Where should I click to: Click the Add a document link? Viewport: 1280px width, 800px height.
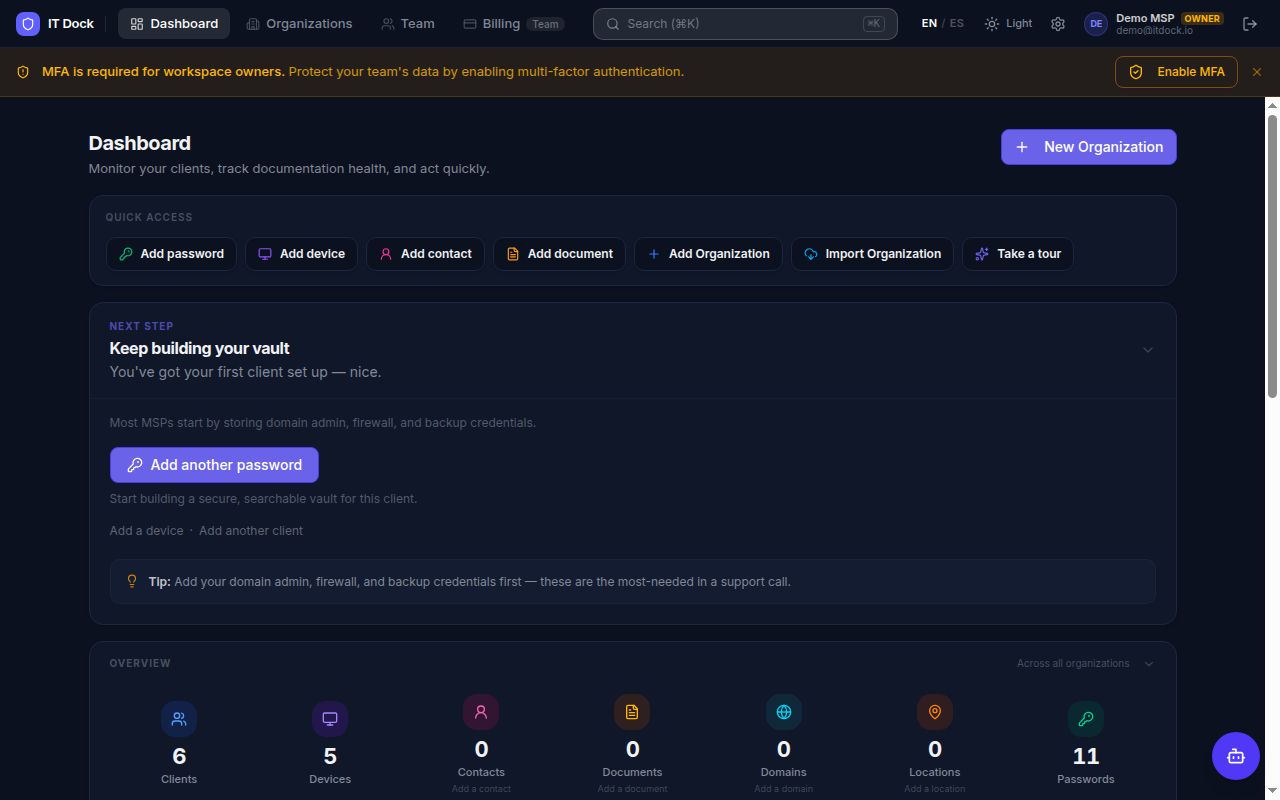(x=632, y=789)
